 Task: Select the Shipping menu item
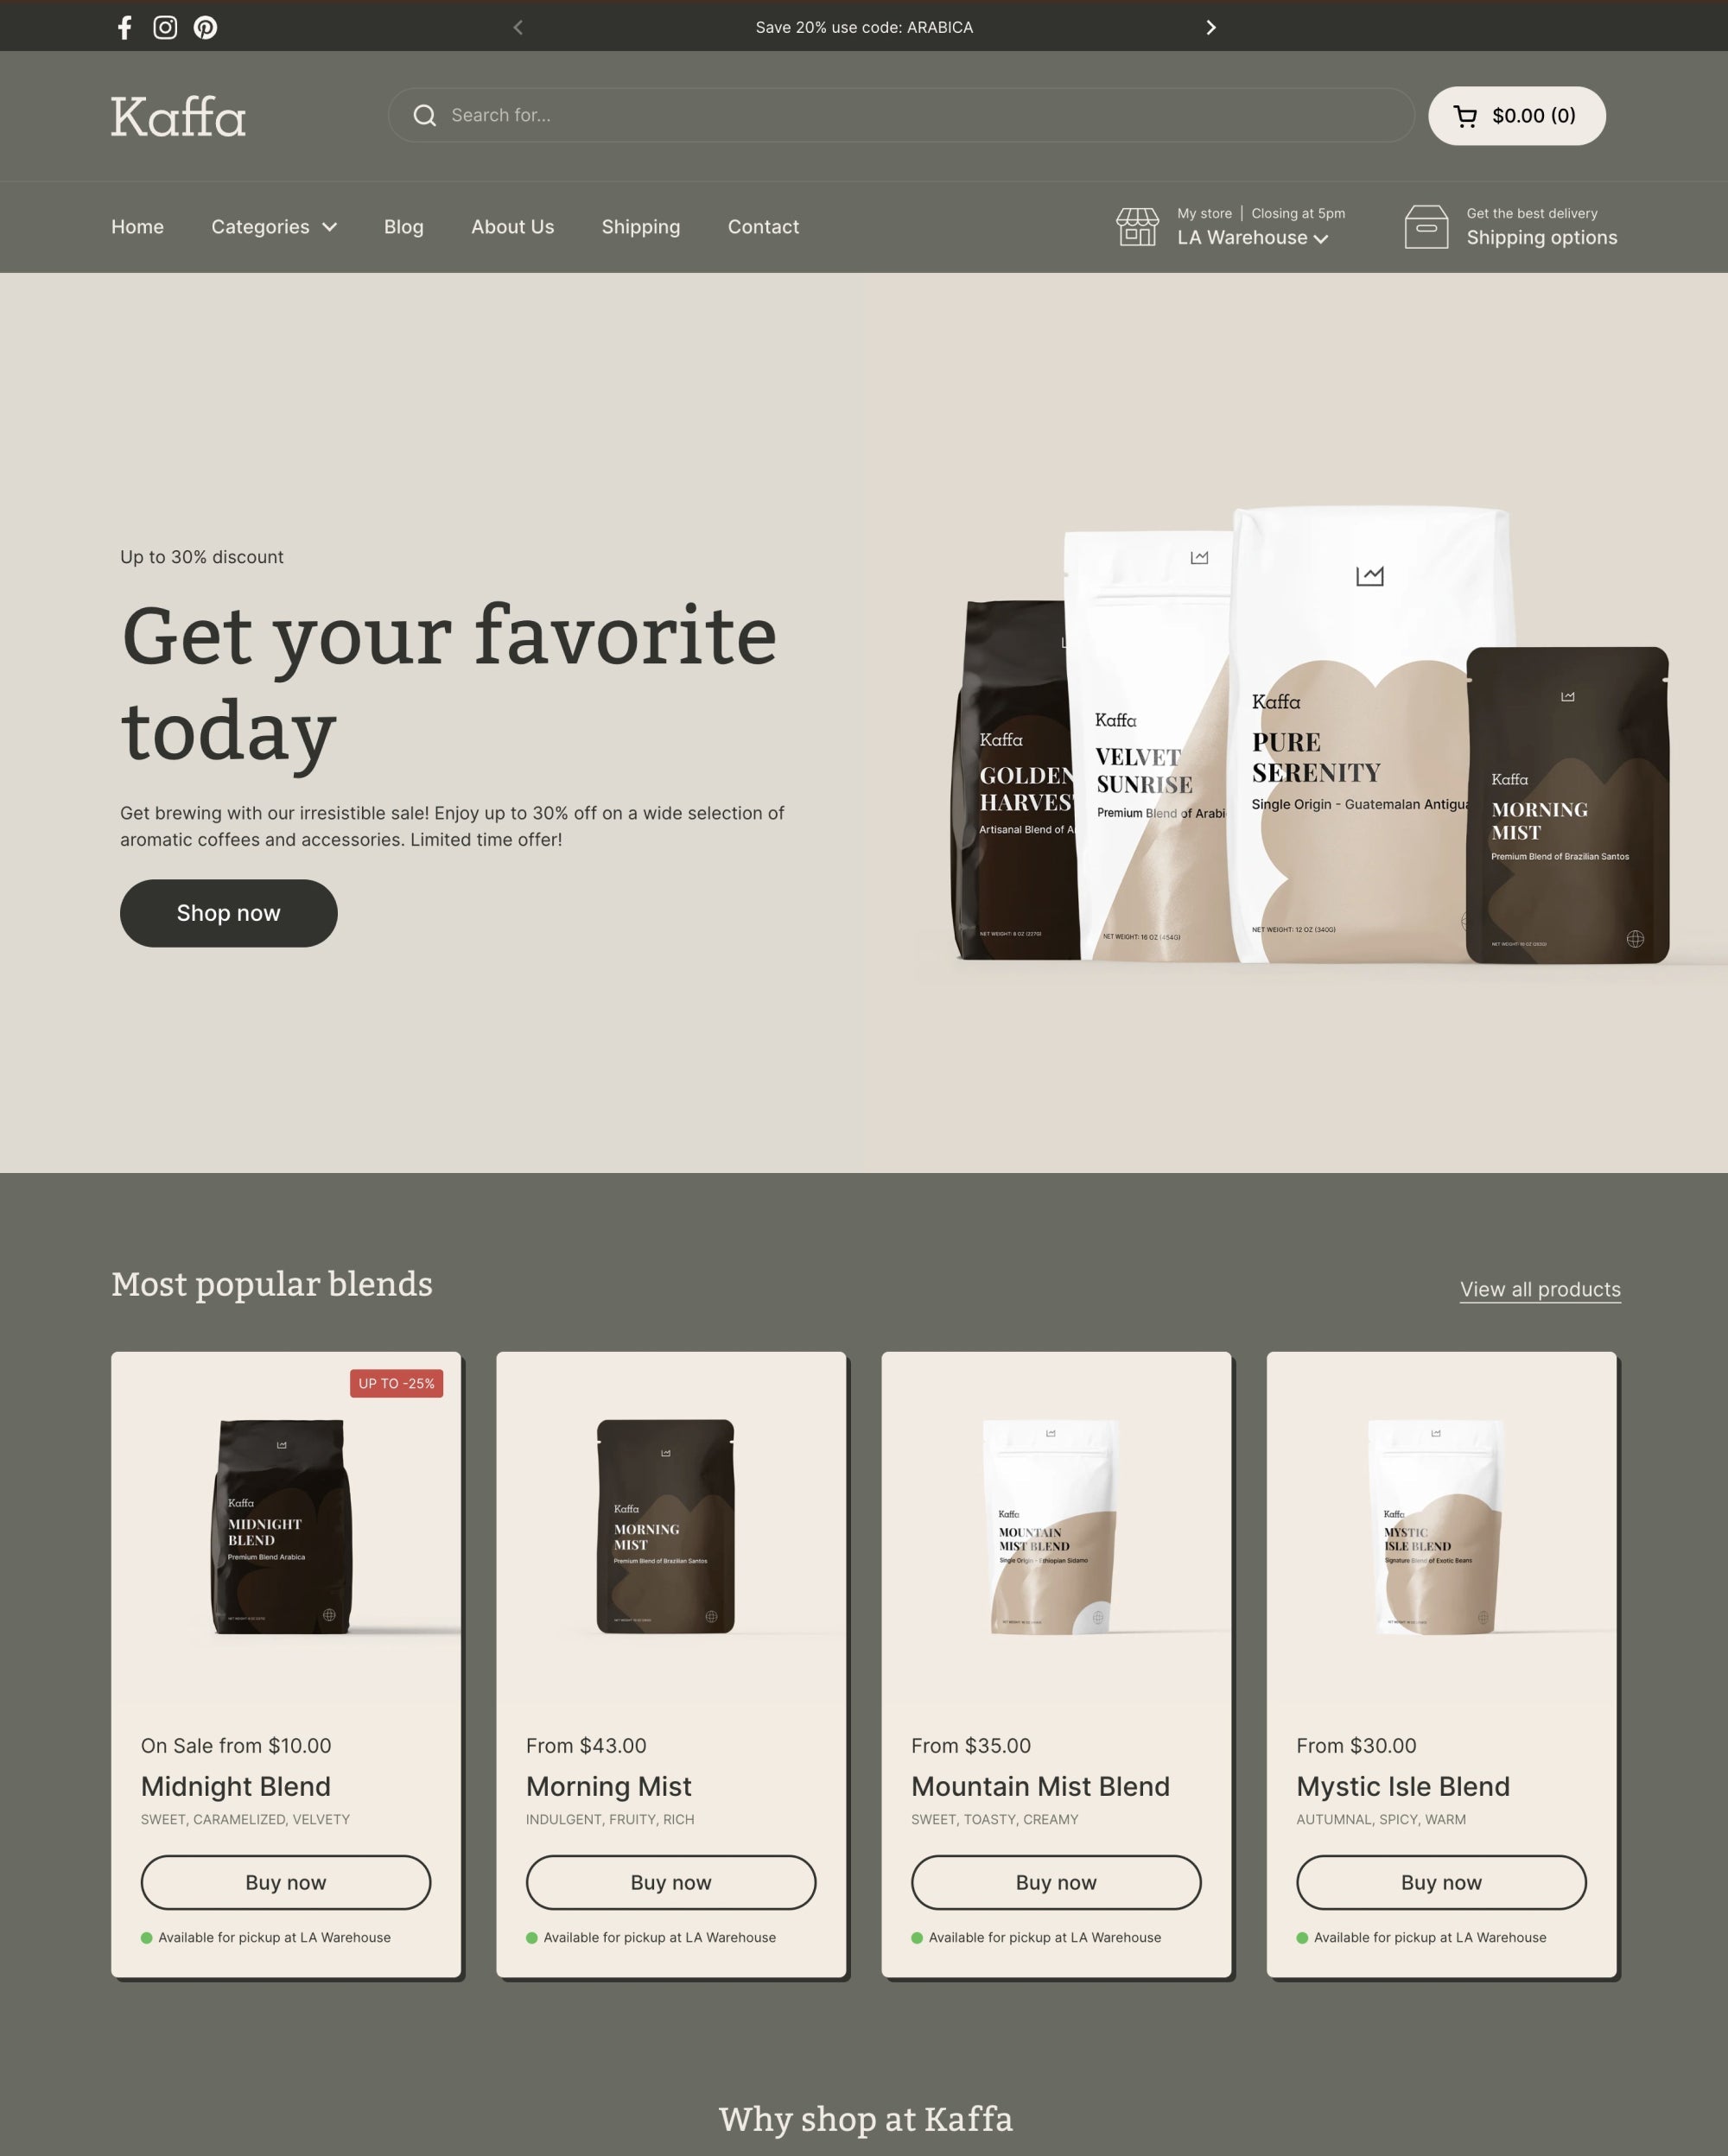[x=640, y=225]
